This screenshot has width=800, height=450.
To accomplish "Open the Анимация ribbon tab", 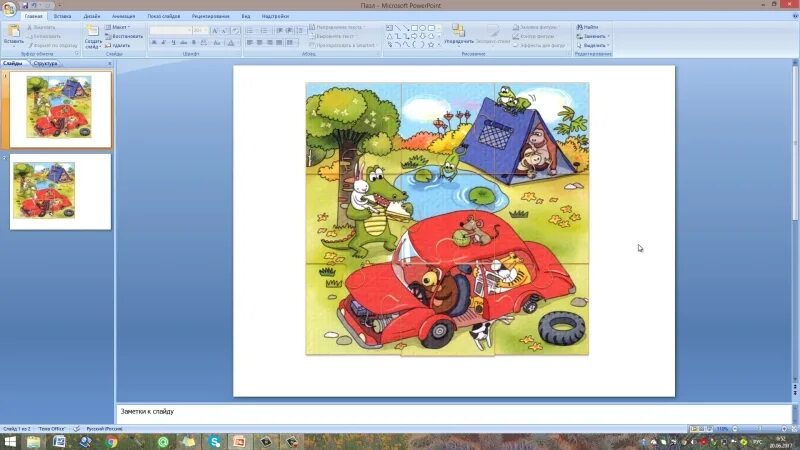I will [x=123, y=16].
